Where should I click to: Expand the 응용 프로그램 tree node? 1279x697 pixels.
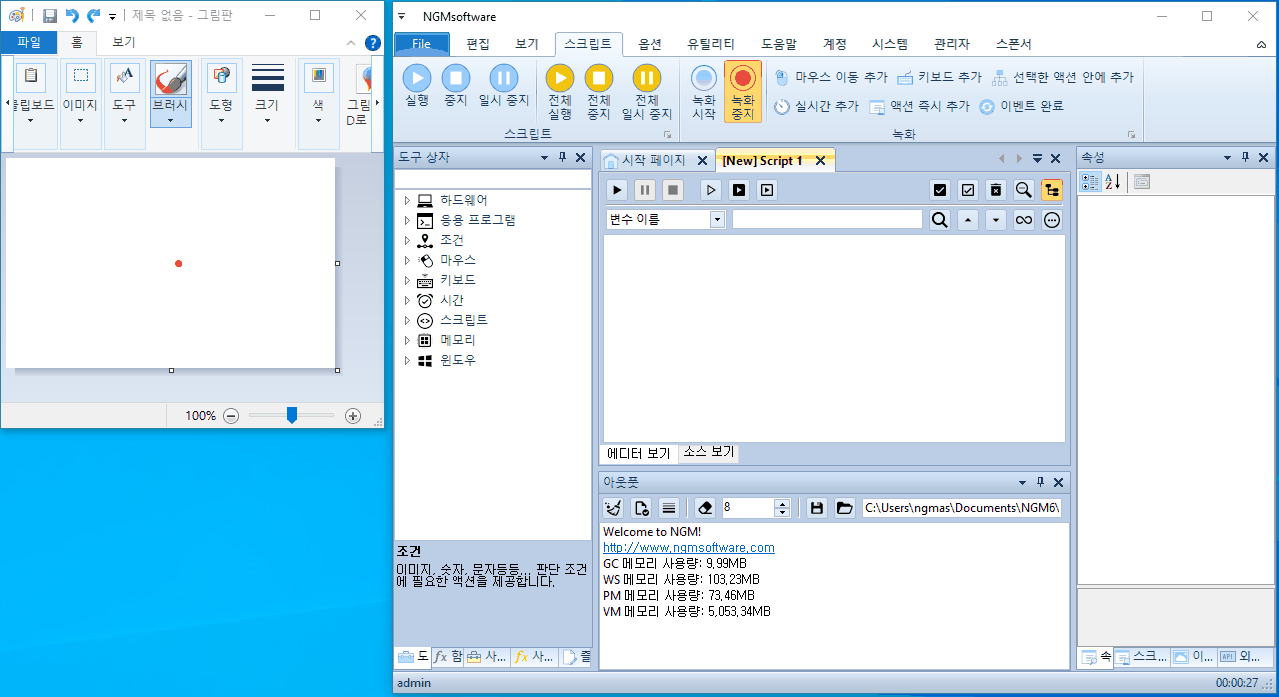click(x=407, y=220)
